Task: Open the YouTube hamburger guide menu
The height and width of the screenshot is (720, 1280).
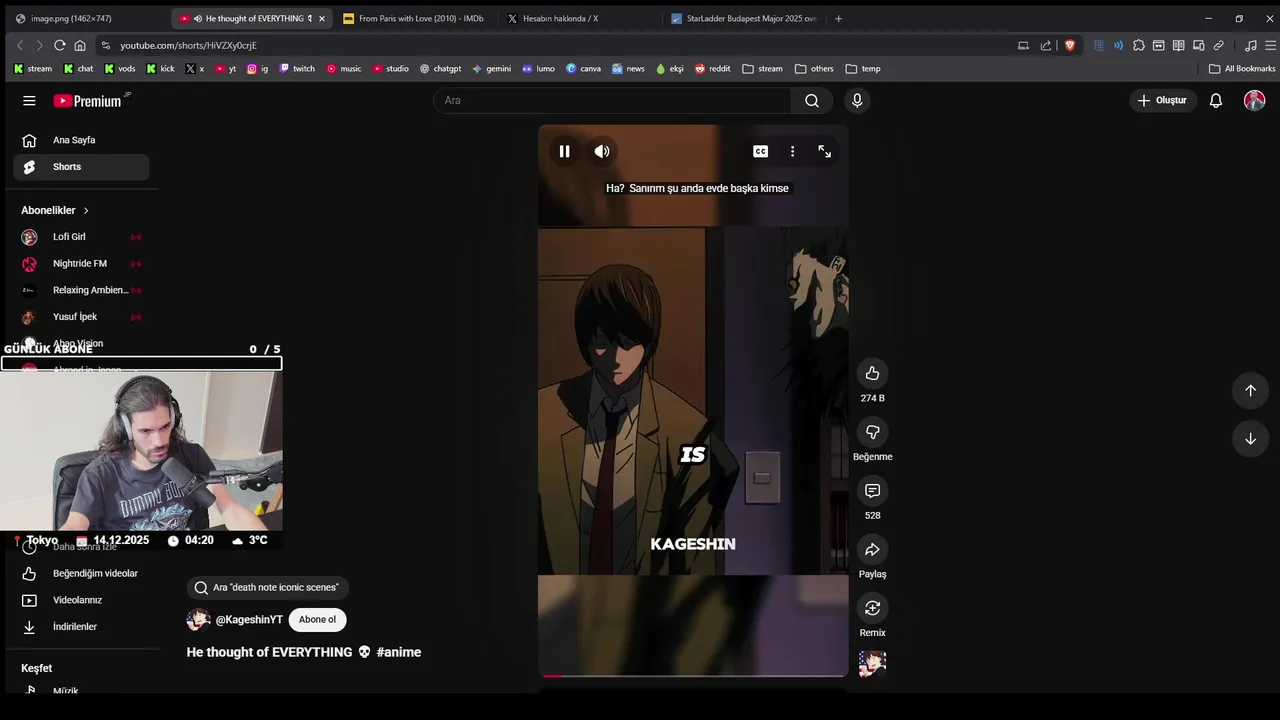Action: click(29, 100)
